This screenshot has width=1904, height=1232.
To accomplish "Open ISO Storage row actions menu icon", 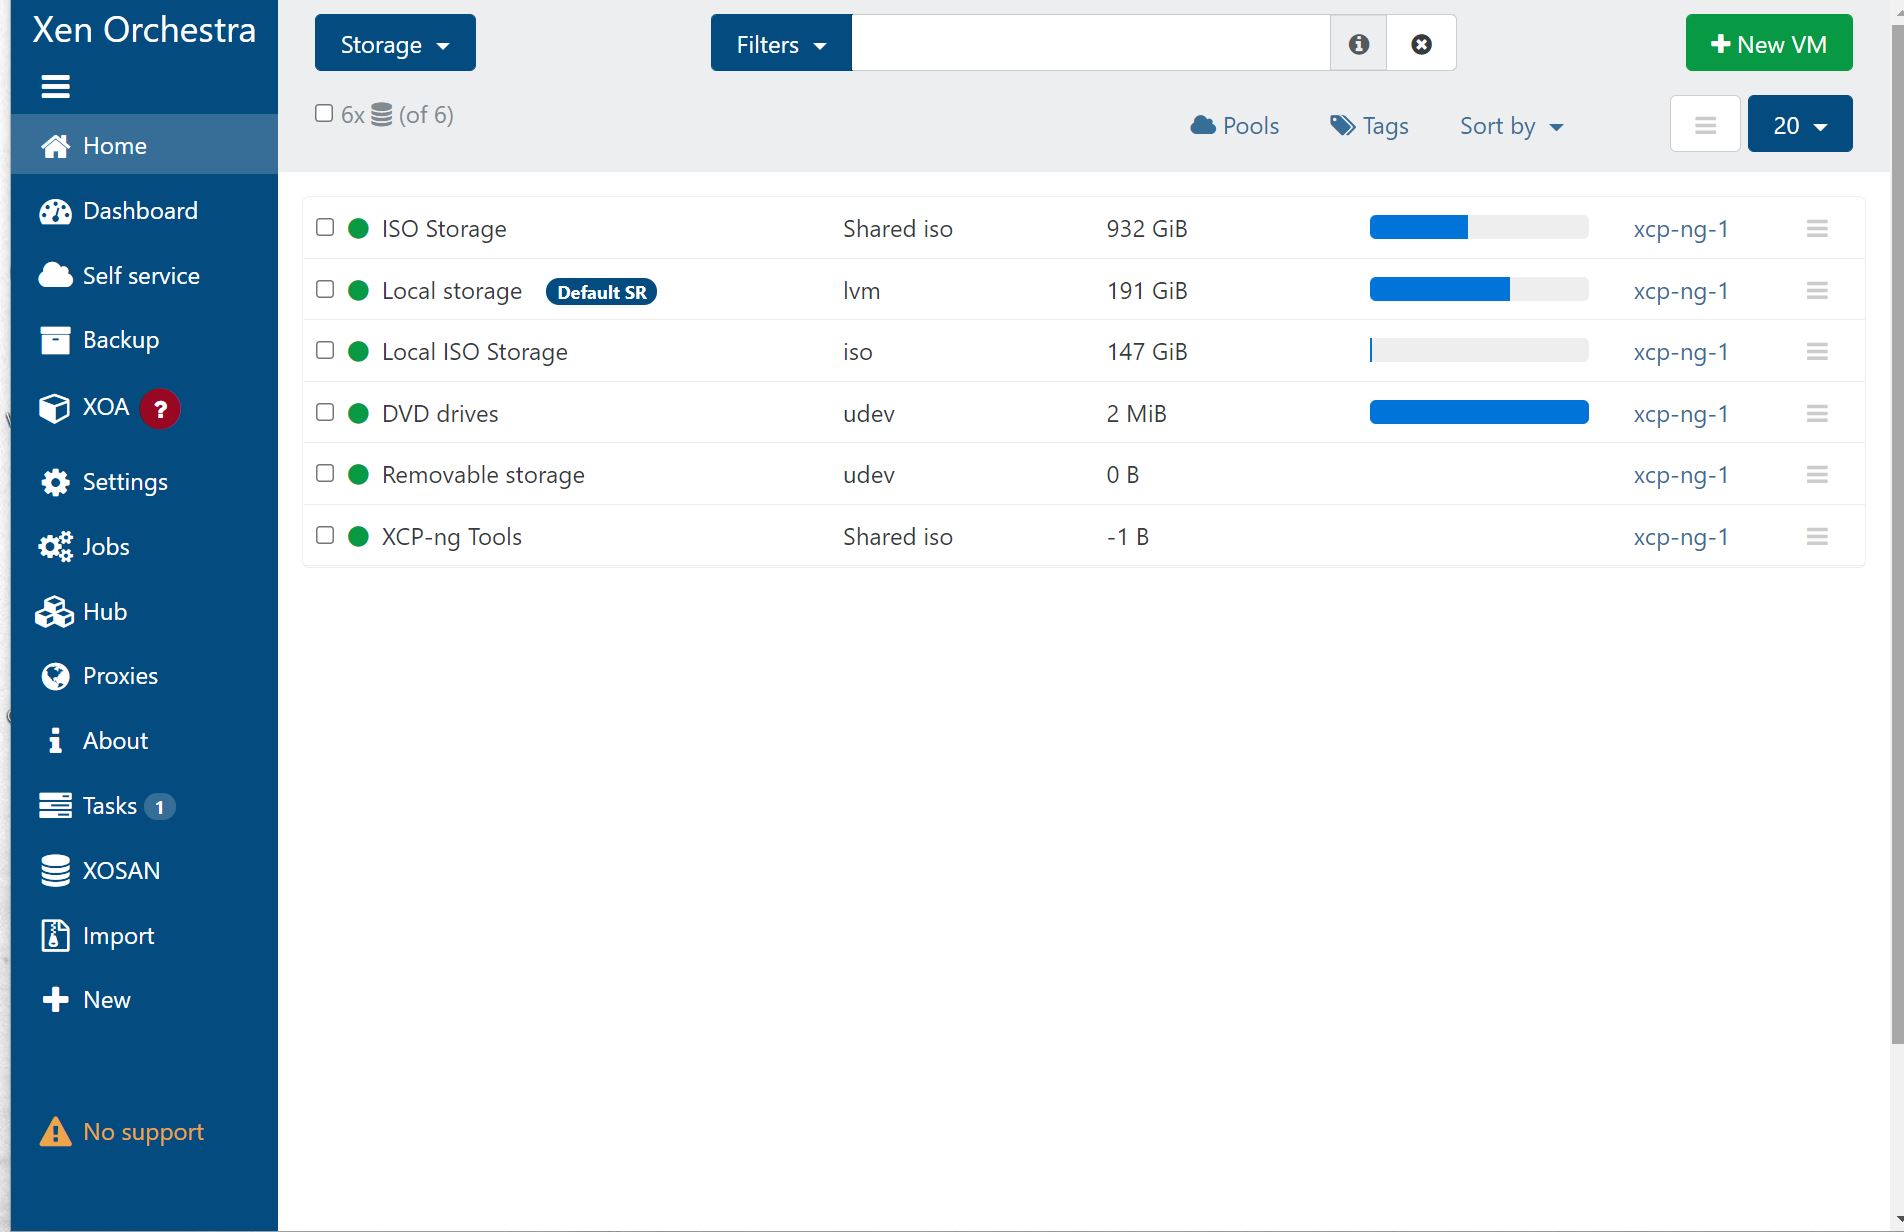I will click(1817, 229).
